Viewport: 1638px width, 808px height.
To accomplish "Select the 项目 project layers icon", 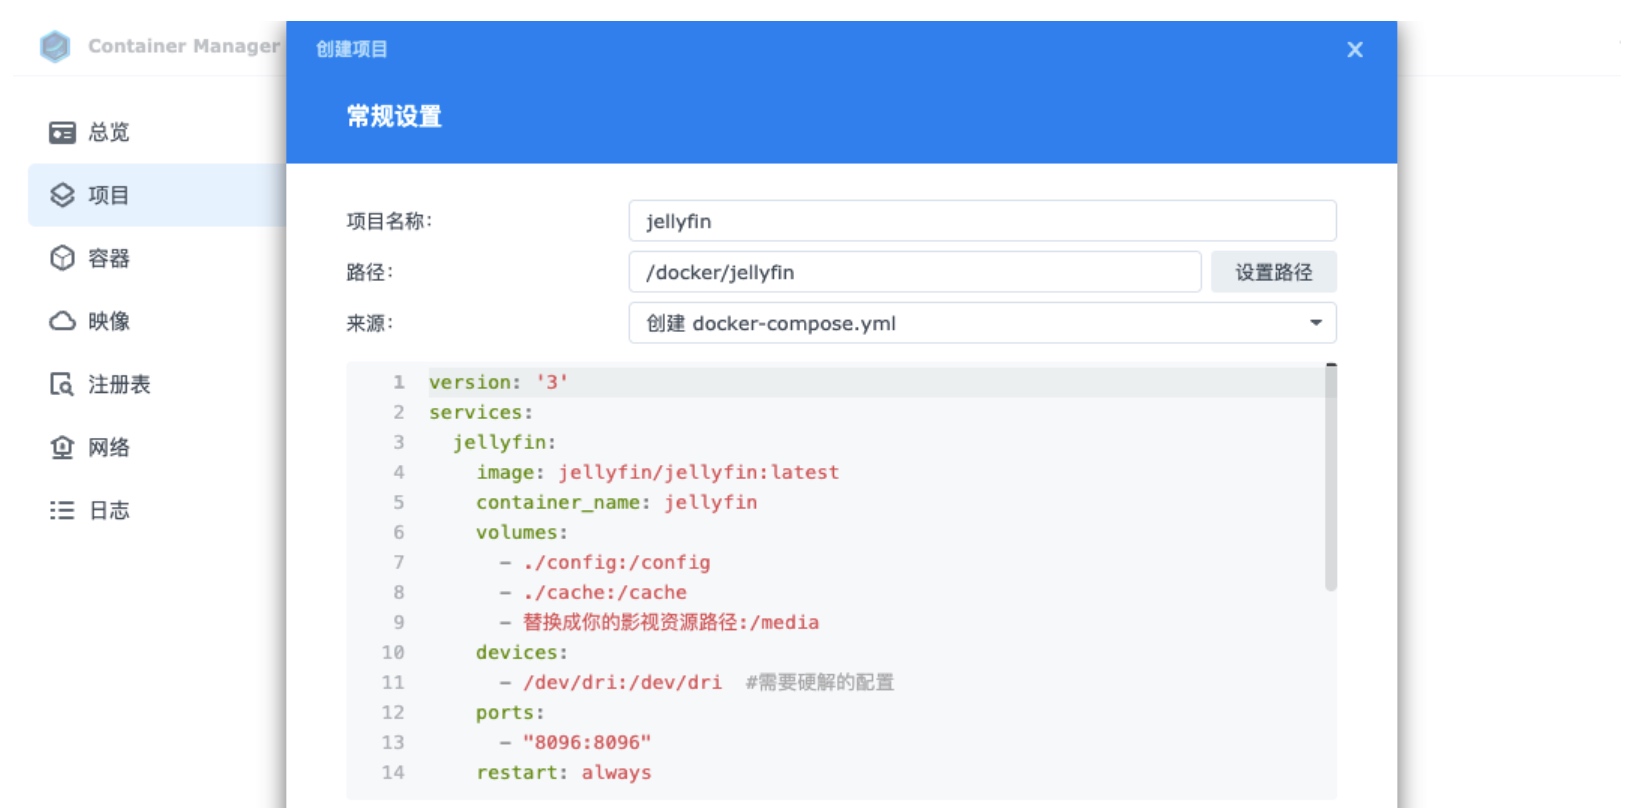I will (62, 195).
